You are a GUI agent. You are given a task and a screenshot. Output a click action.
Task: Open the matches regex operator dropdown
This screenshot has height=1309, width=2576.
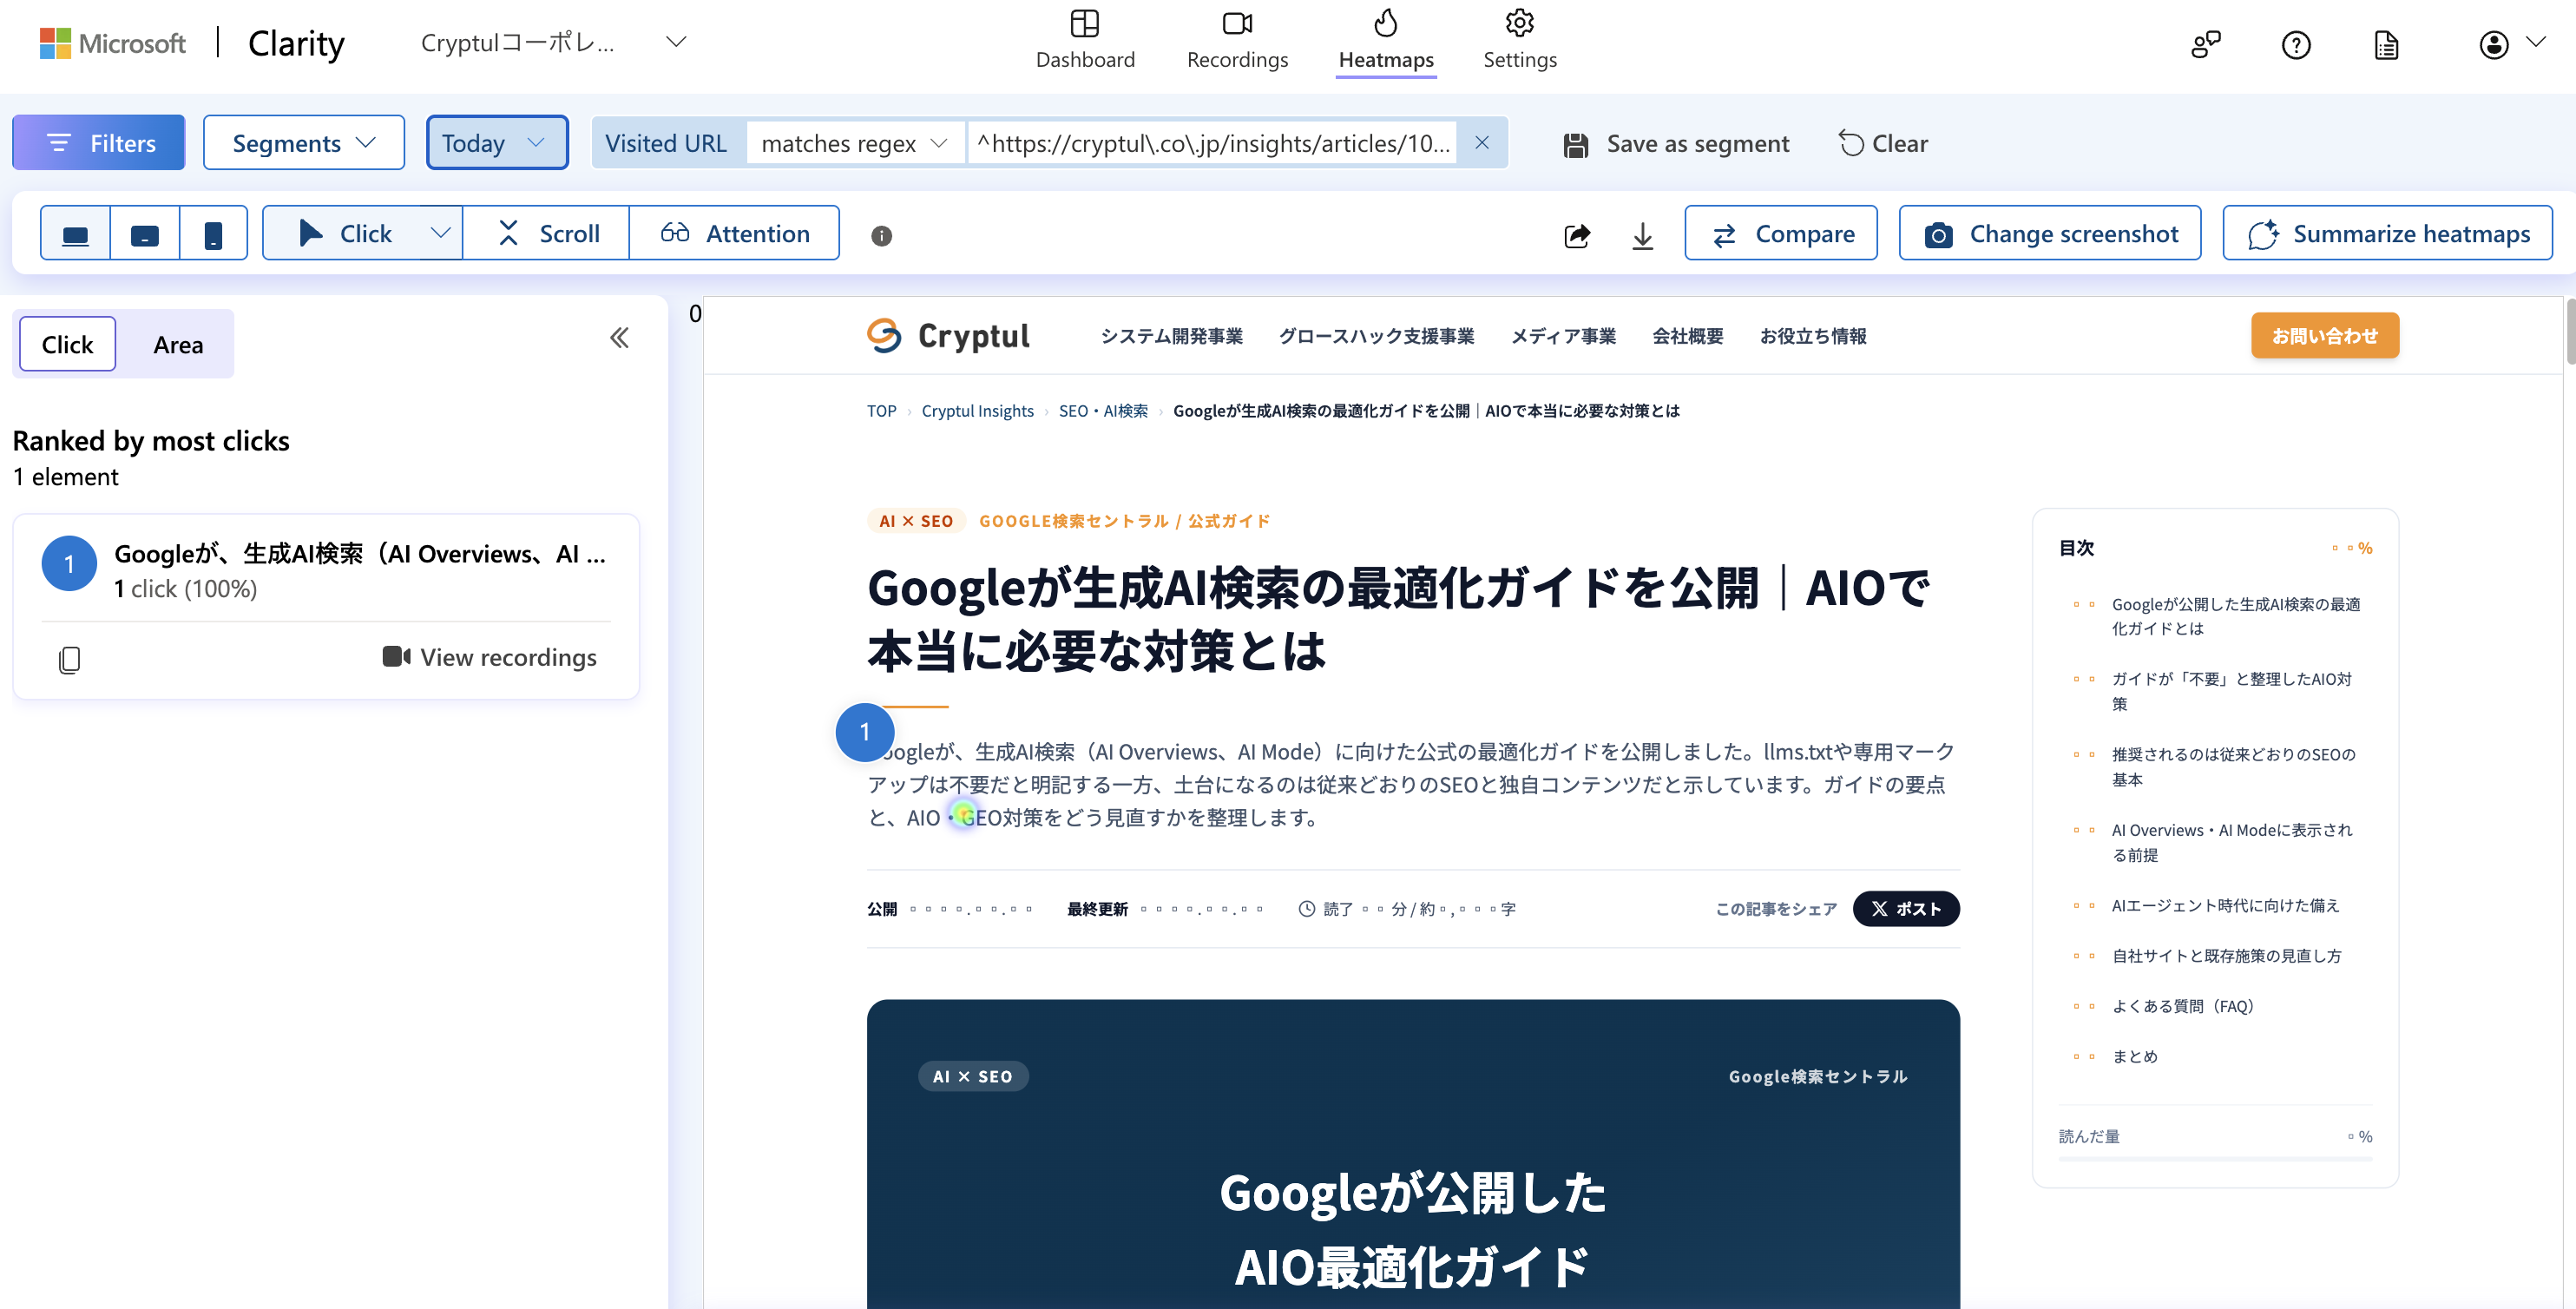(855, 143)
